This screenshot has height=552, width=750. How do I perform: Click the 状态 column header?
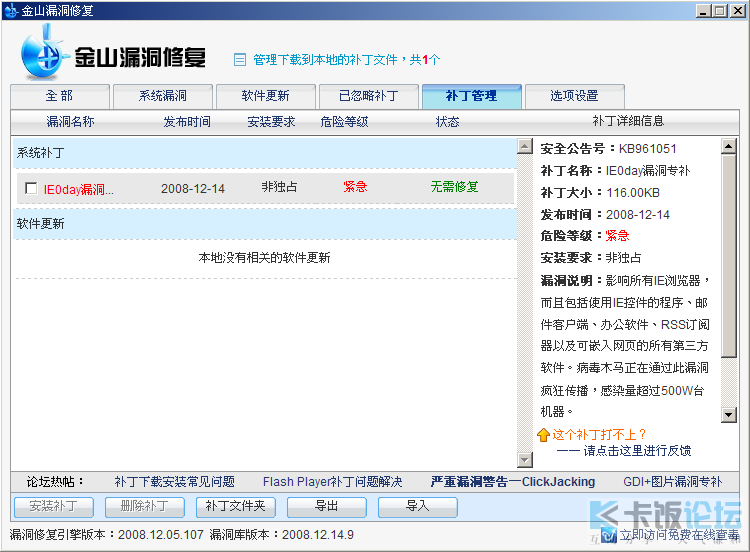click(448, 122)
